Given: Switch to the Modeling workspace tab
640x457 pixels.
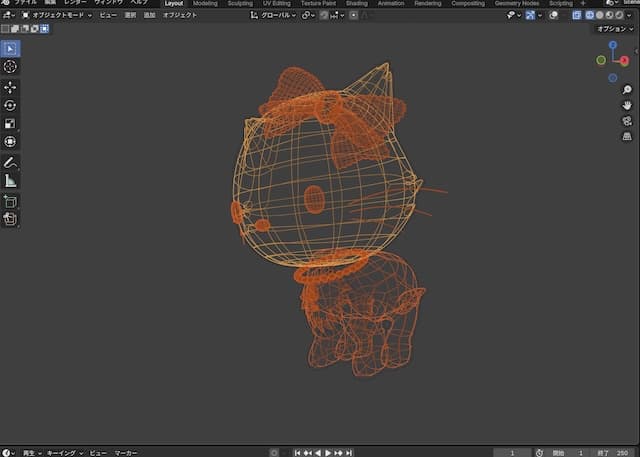Looking at the screenshot, I should 205,4.
